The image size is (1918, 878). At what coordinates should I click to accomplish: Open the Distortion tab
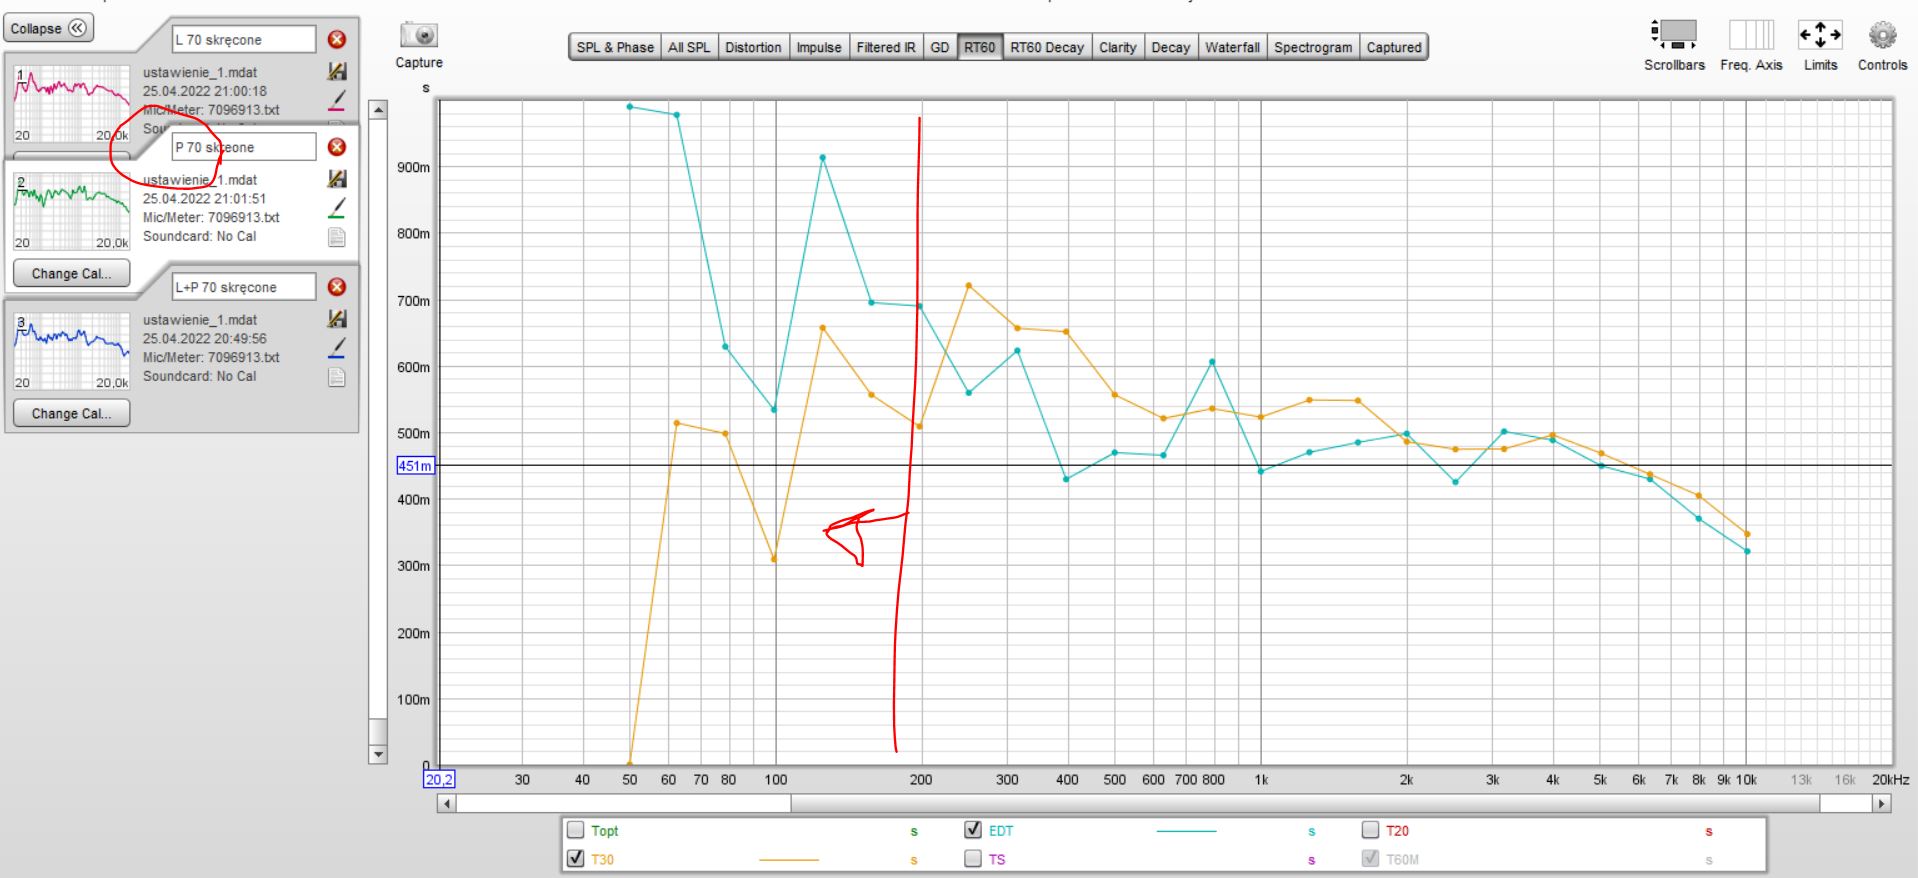click(x=753, y=47)
